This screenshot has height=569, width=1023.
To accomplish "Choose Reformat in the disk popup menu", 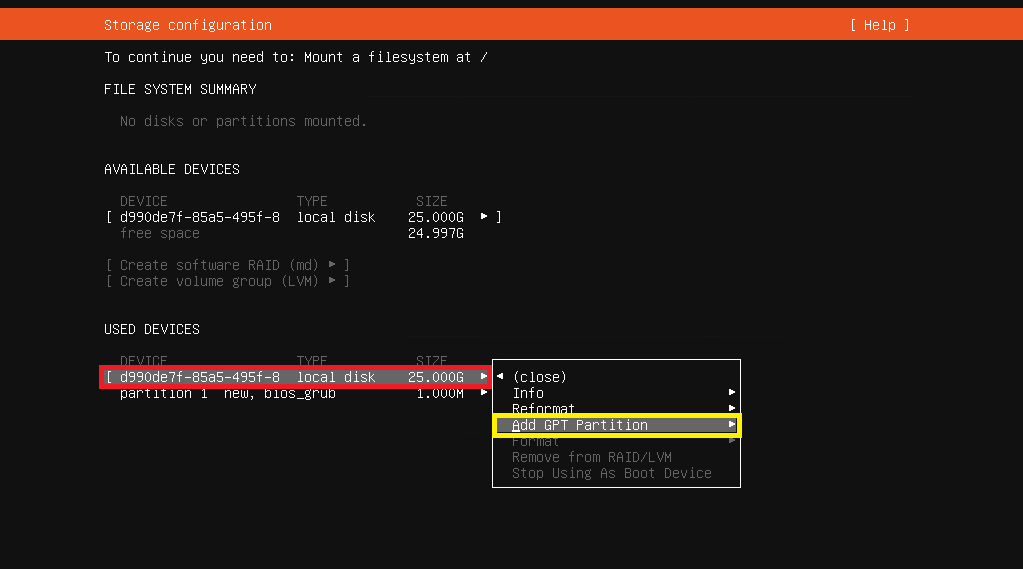I will (x=543, y=409).
